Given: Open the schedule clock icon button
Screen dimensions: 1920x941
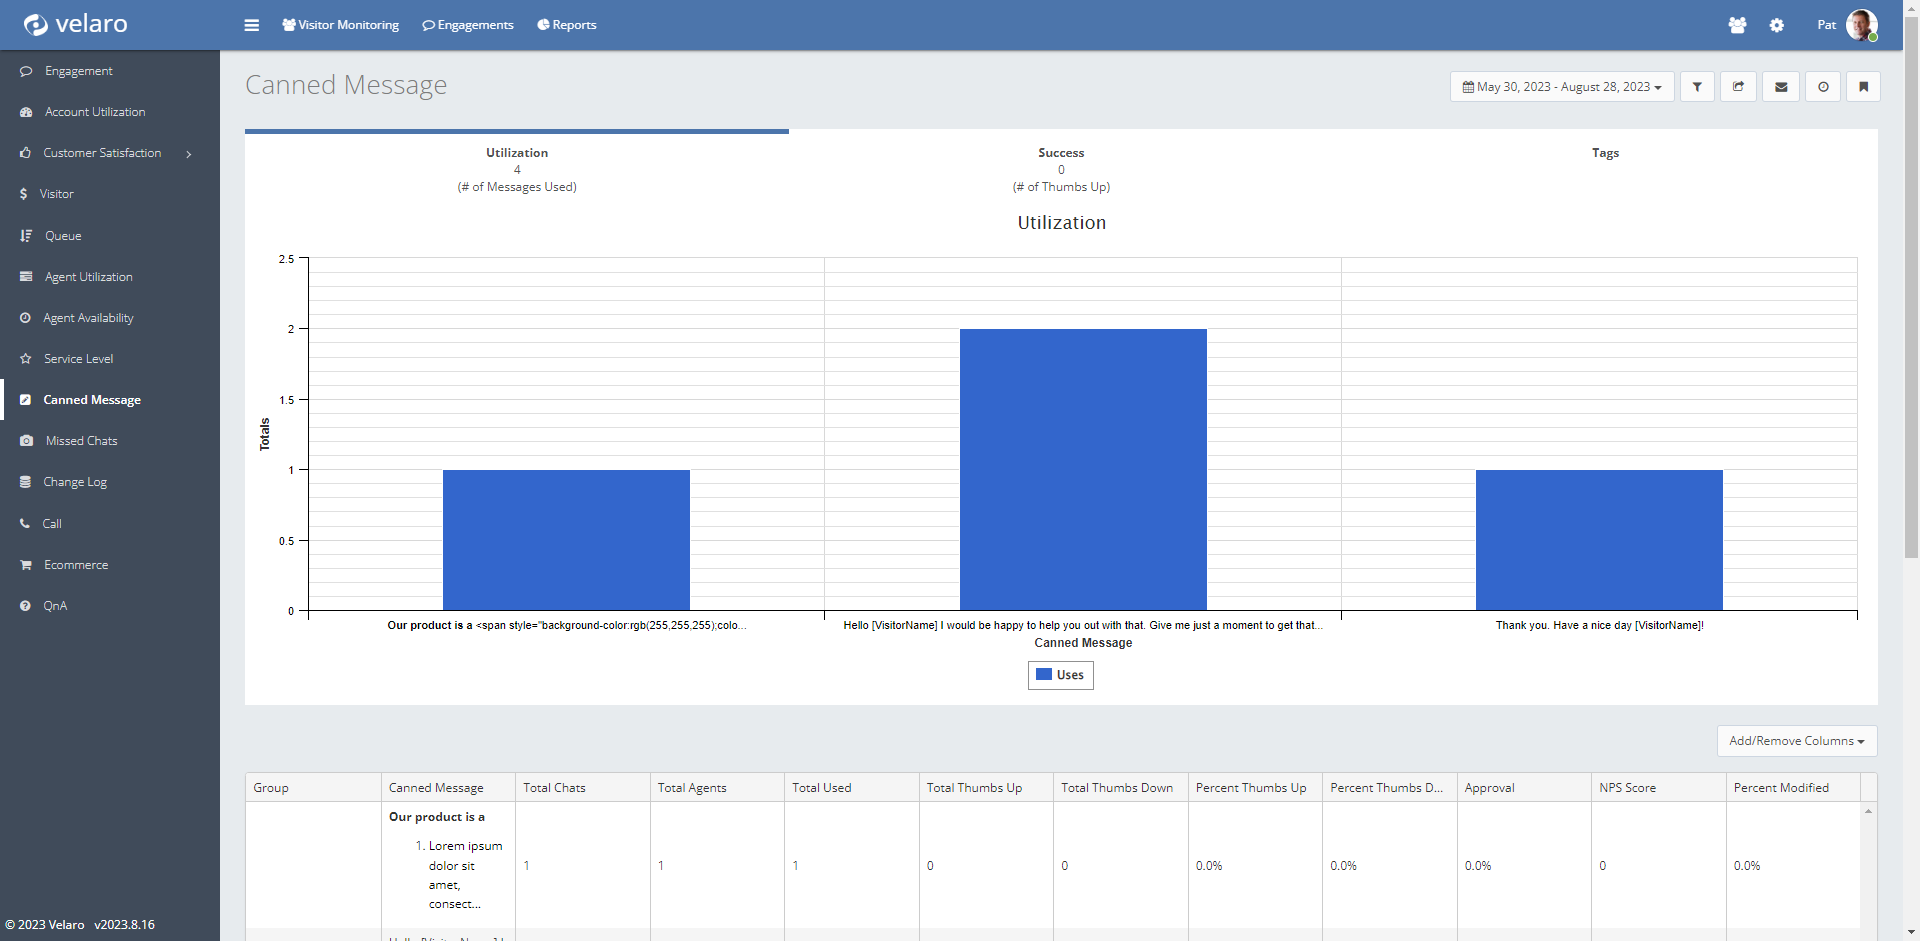Looking at the screenshot, I should click(1823, 87).
